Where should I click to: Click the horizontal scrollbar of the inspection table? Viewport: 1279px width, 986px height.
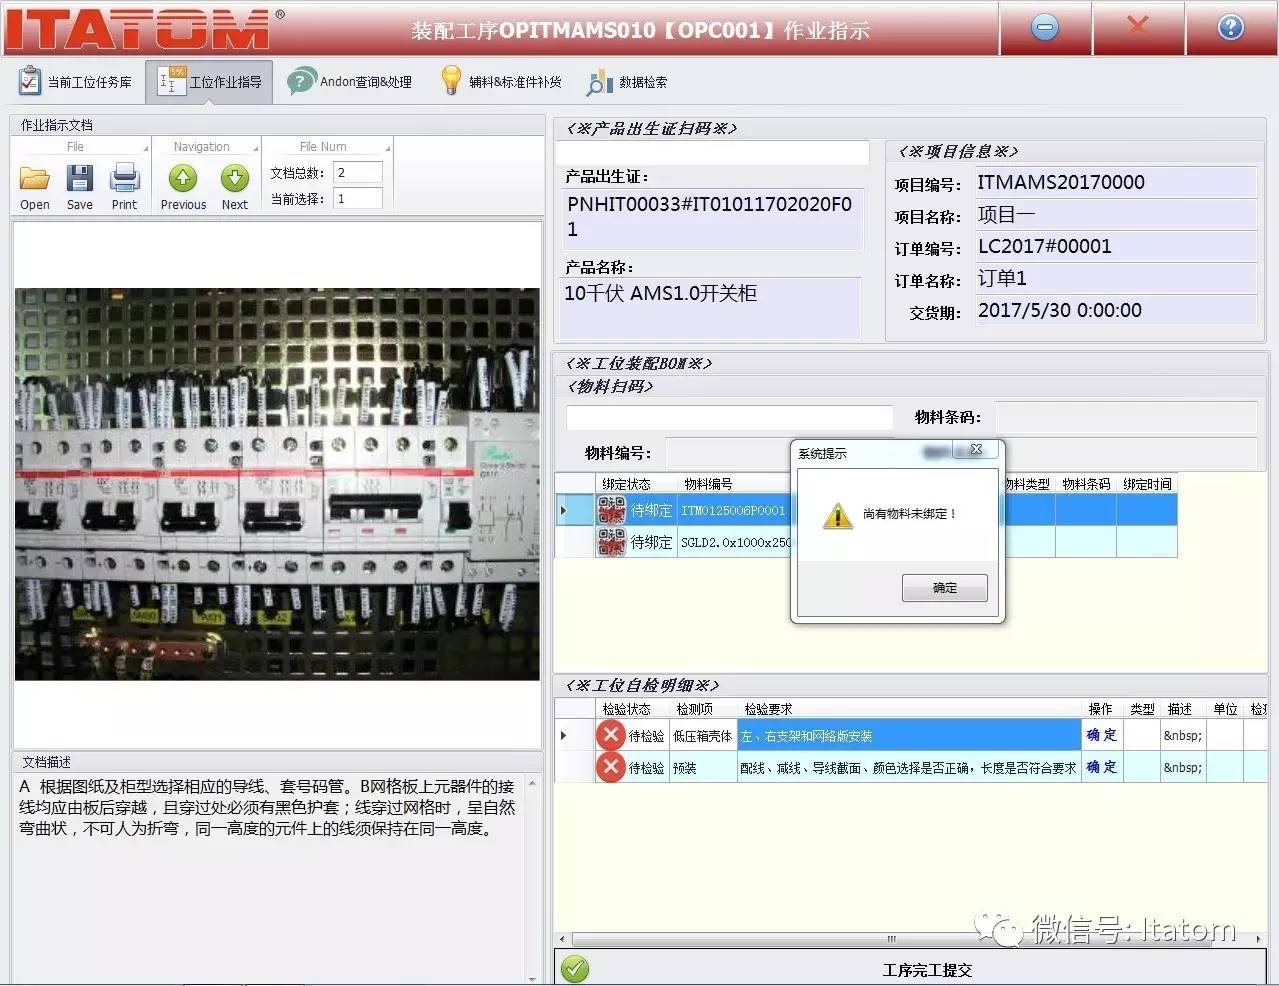pyautogui.click(x=890, y=939)
